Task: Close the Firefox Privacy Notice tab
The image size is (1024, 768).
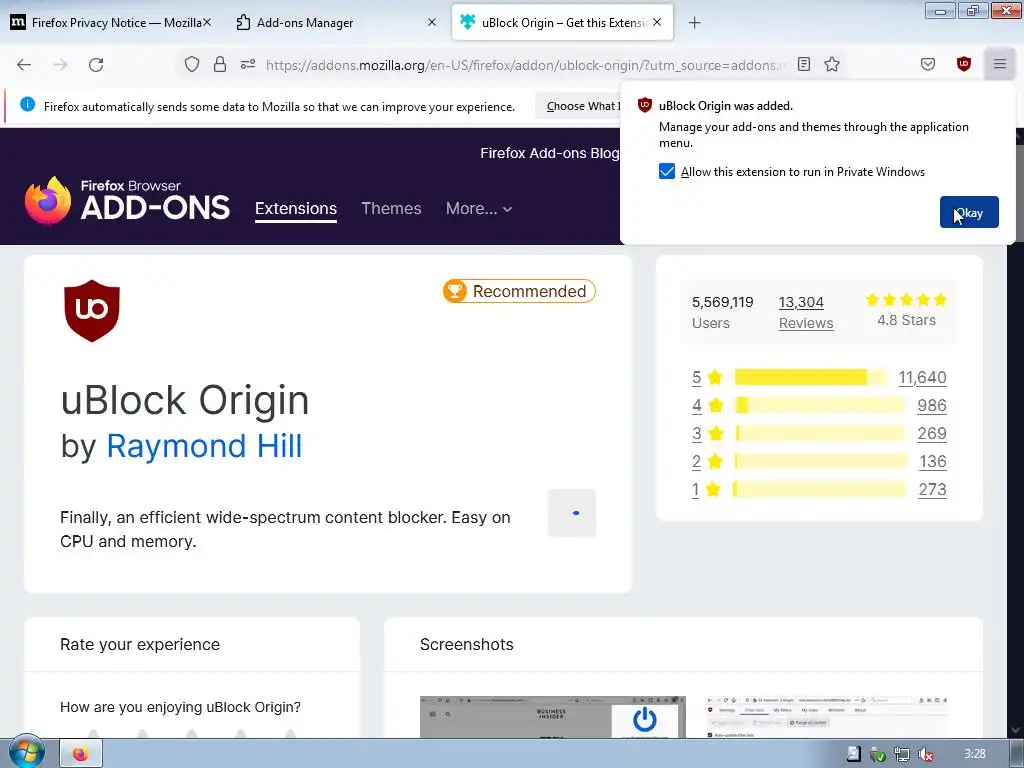Action: (206, 22)
